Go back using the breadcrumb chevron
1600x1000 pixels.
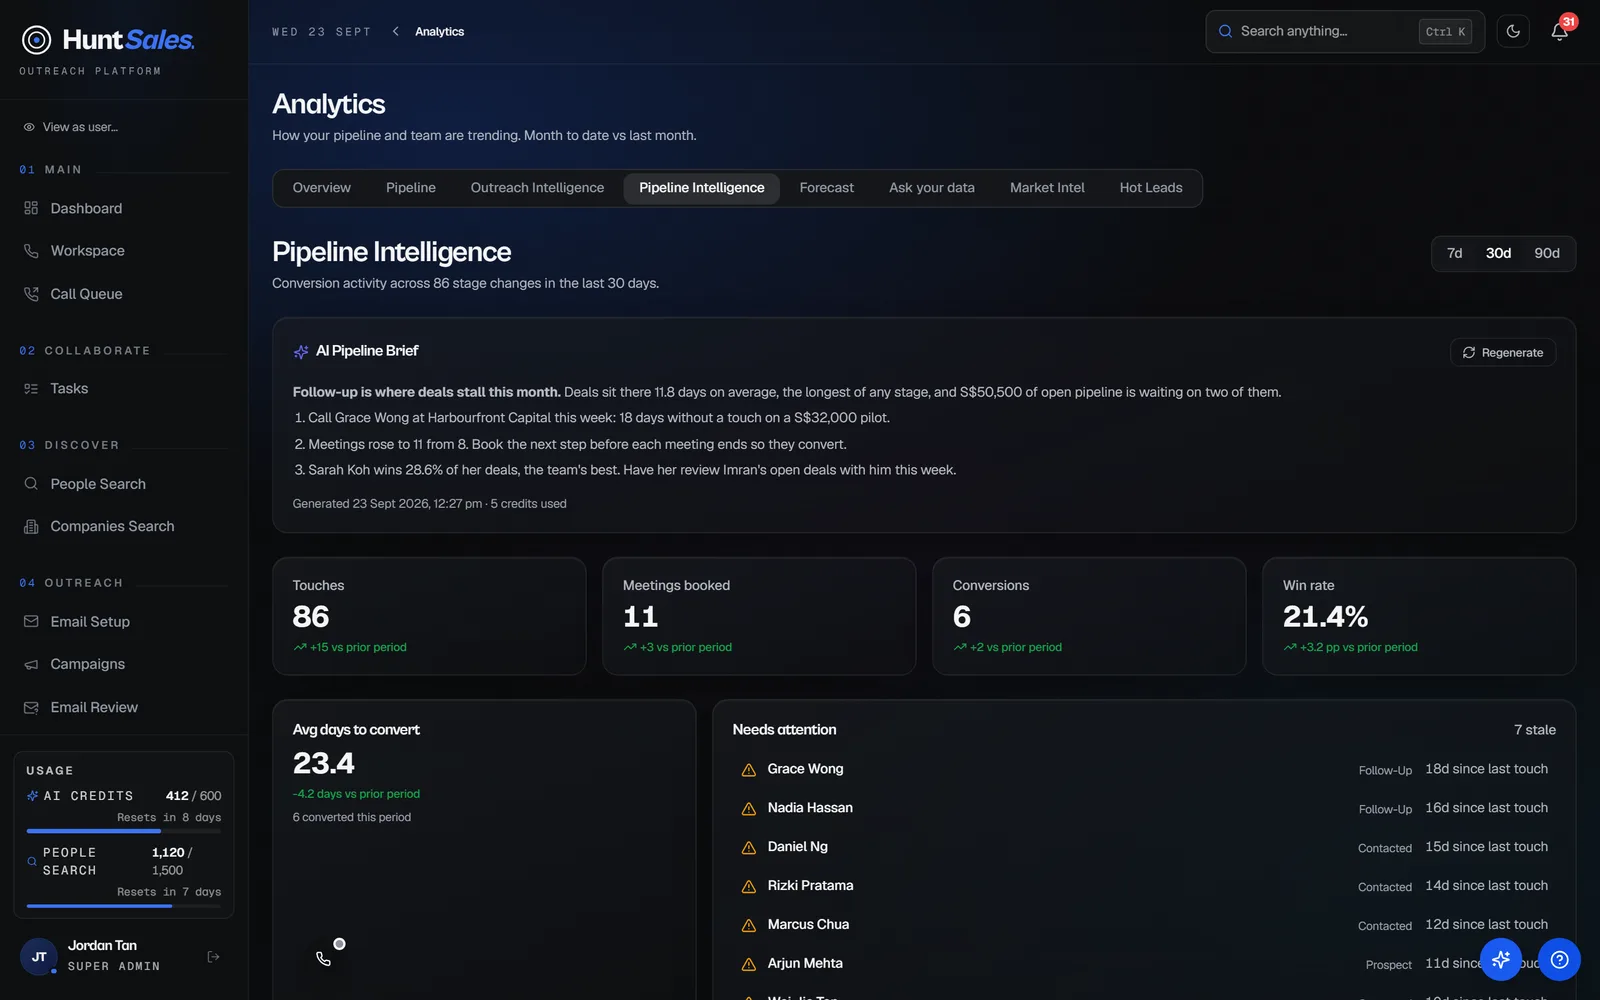[396, 31]
